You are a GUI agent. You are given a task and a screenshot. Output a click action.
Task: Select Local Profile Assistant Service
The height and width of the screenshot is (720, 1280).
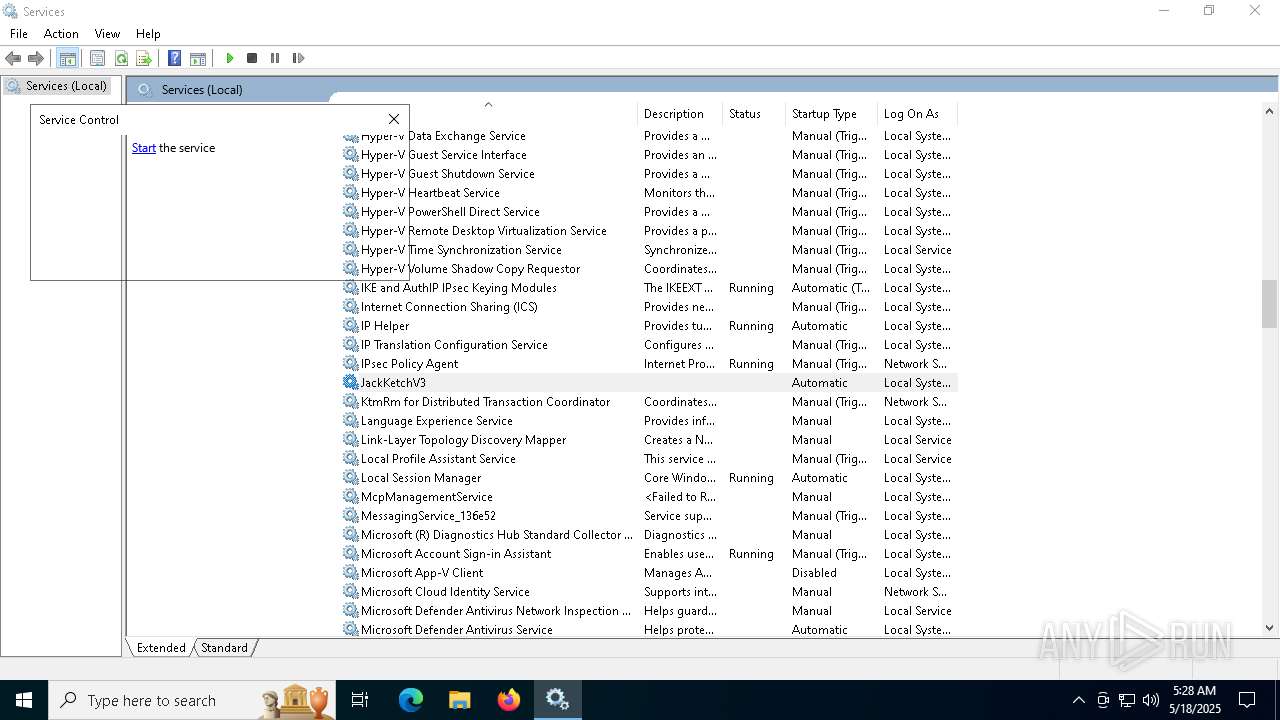pos(438,459)
